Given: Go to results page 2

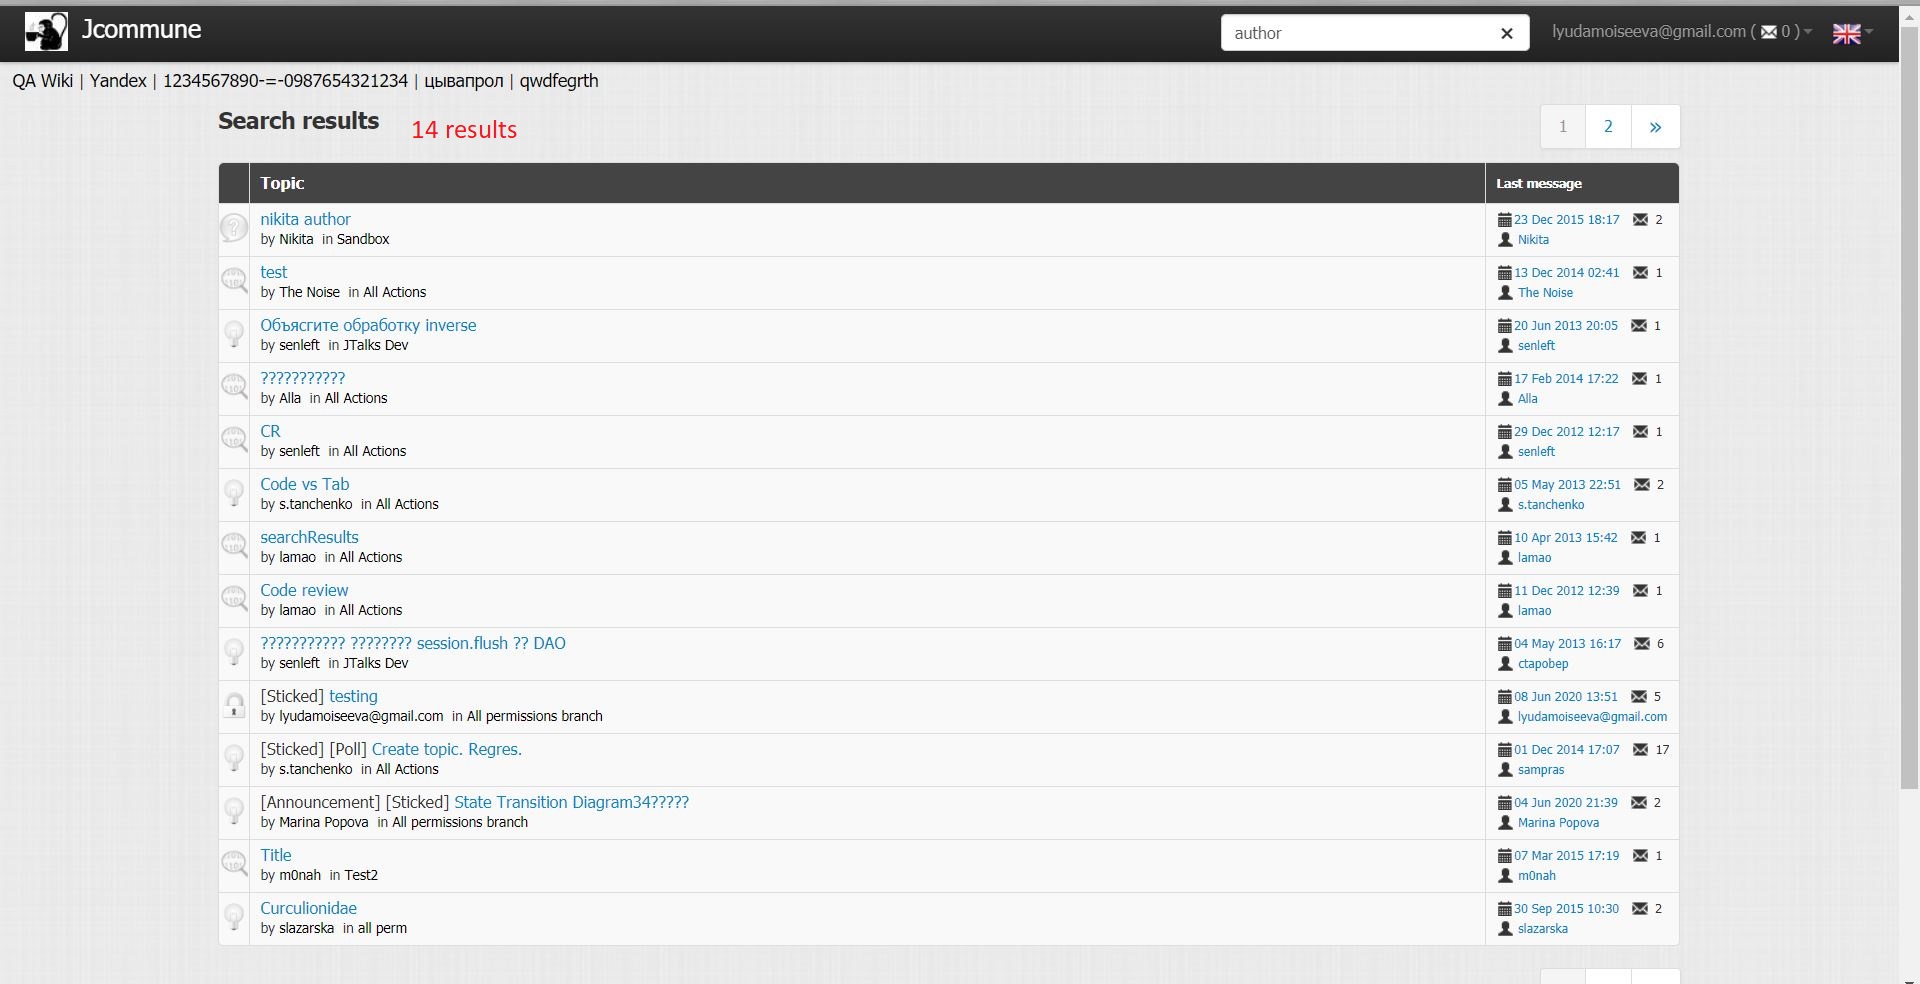Looking at the screenshot, I should (x=1608, y=127).
